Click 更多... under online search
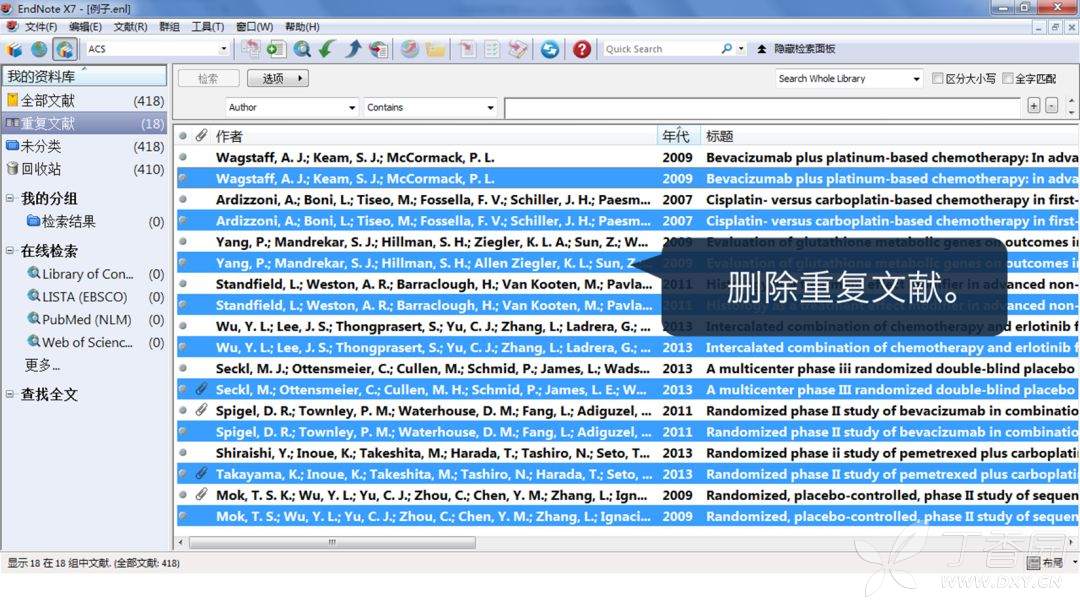 tap(42, 365)
